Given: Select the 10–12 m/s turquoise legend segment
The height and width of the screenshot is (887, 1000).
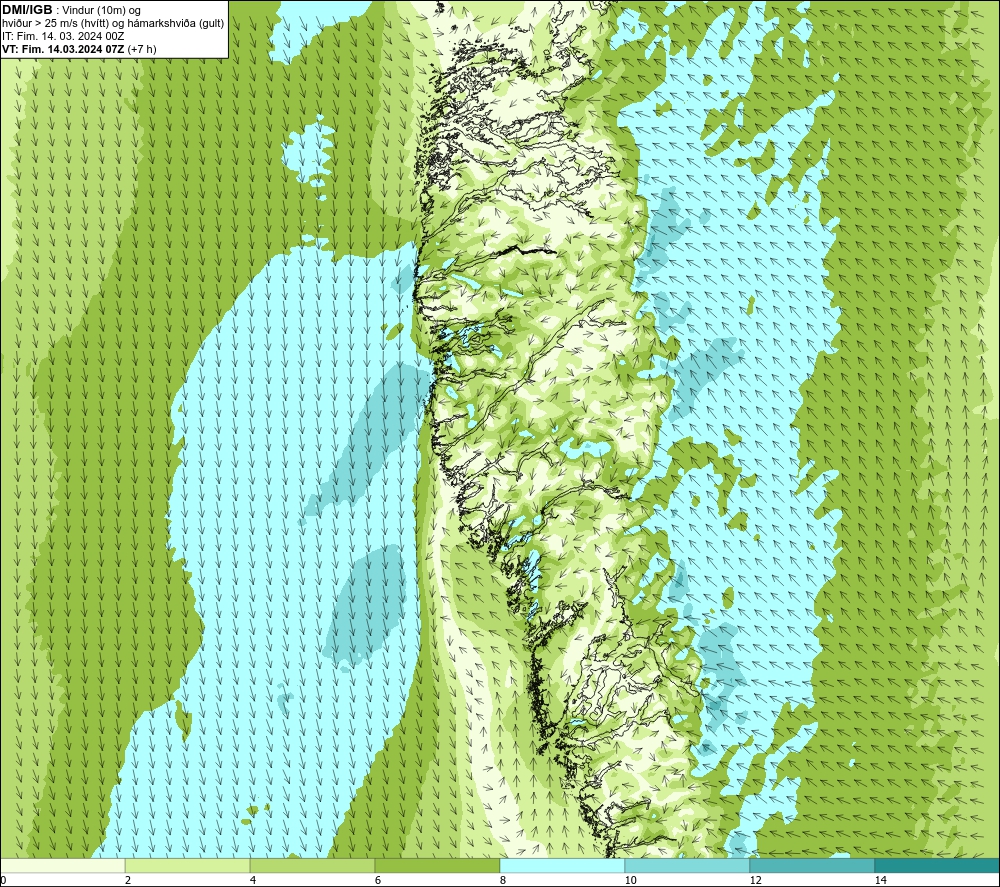Looking at the screenshot, I should point(688,865).
